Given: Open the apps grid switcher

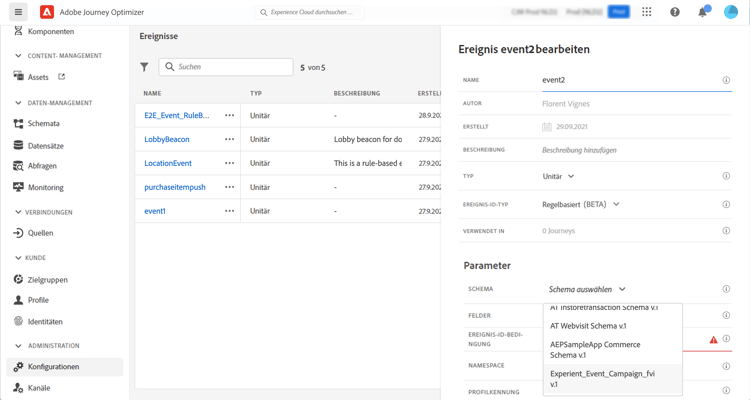Looking at the screenshot, I should click(x=647, y=12).
